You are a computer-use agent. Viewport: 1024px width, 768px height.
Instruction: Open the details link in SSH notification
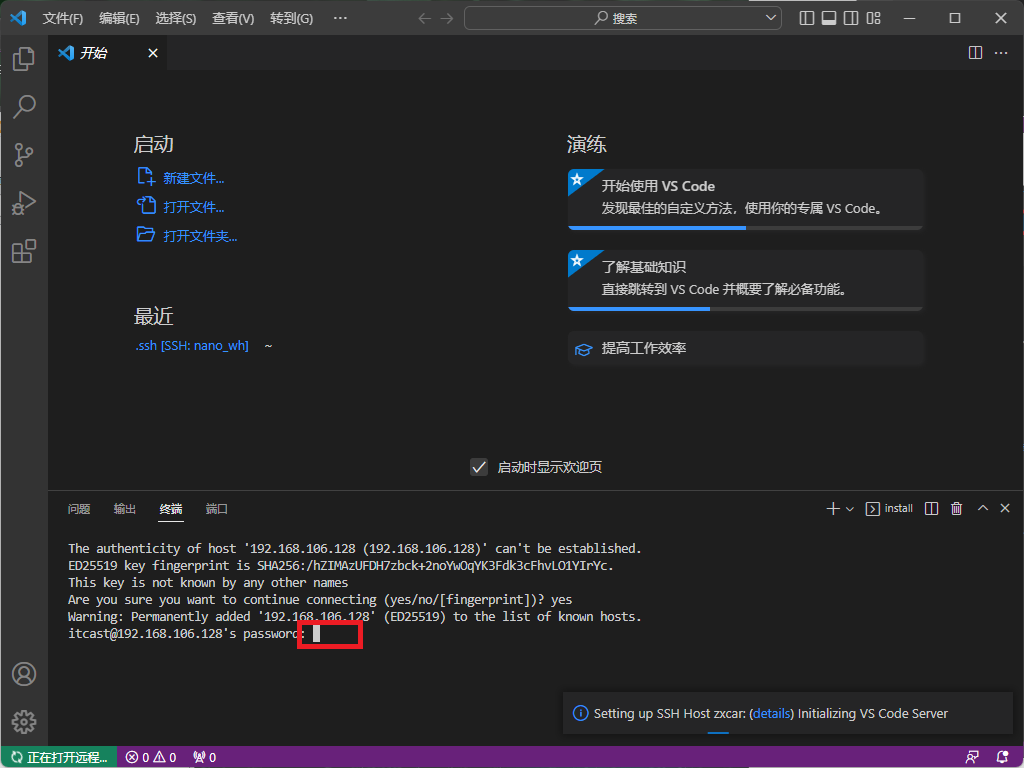tap(771, 713)
